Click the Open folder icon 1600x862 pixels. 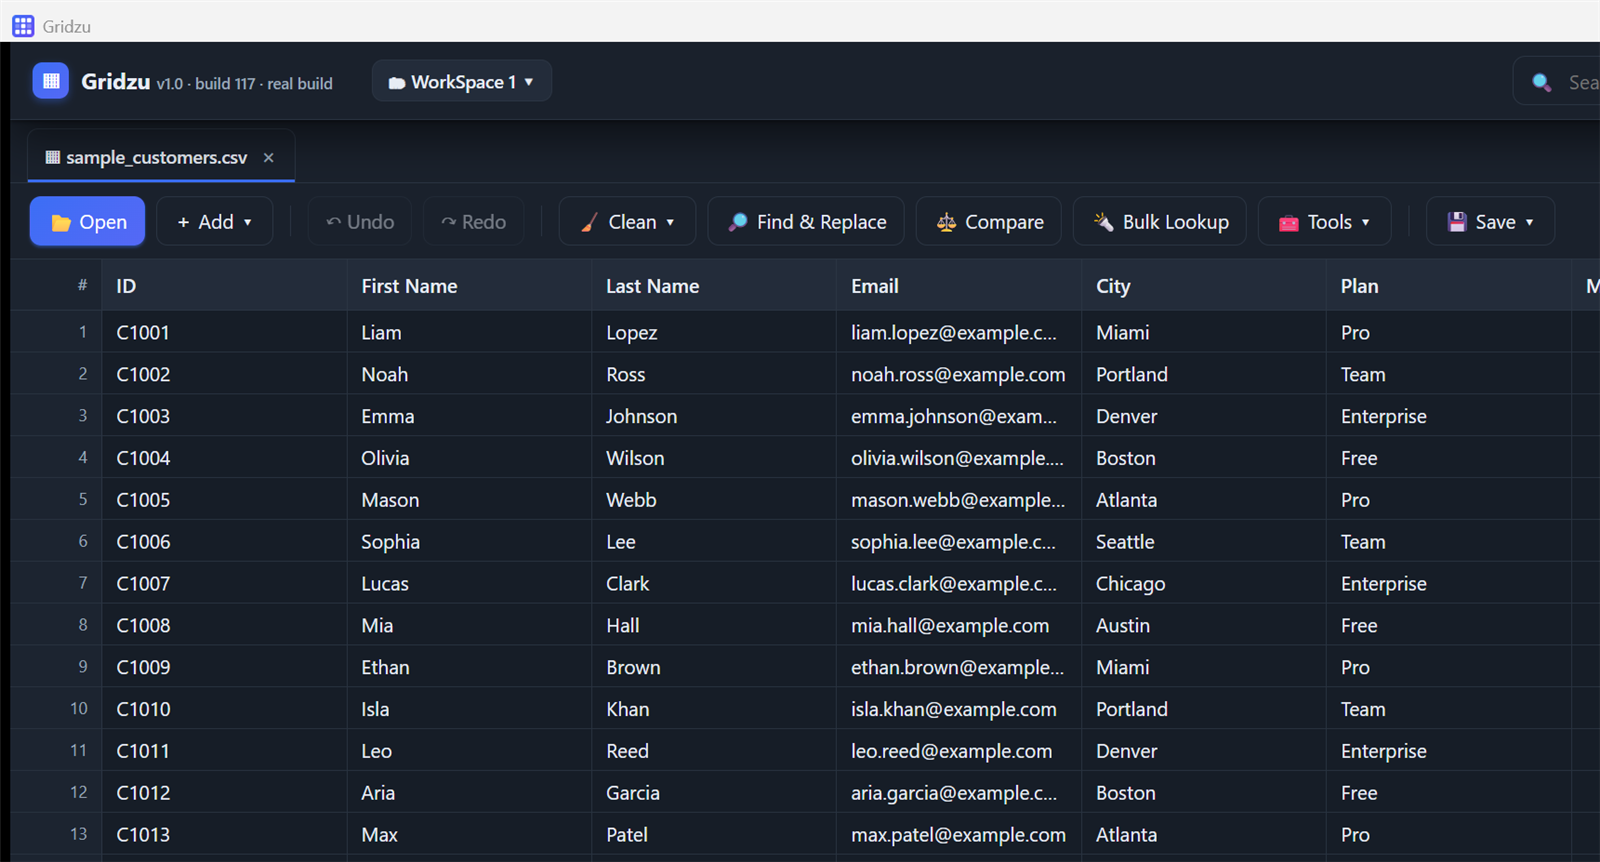tap(61, 222)
